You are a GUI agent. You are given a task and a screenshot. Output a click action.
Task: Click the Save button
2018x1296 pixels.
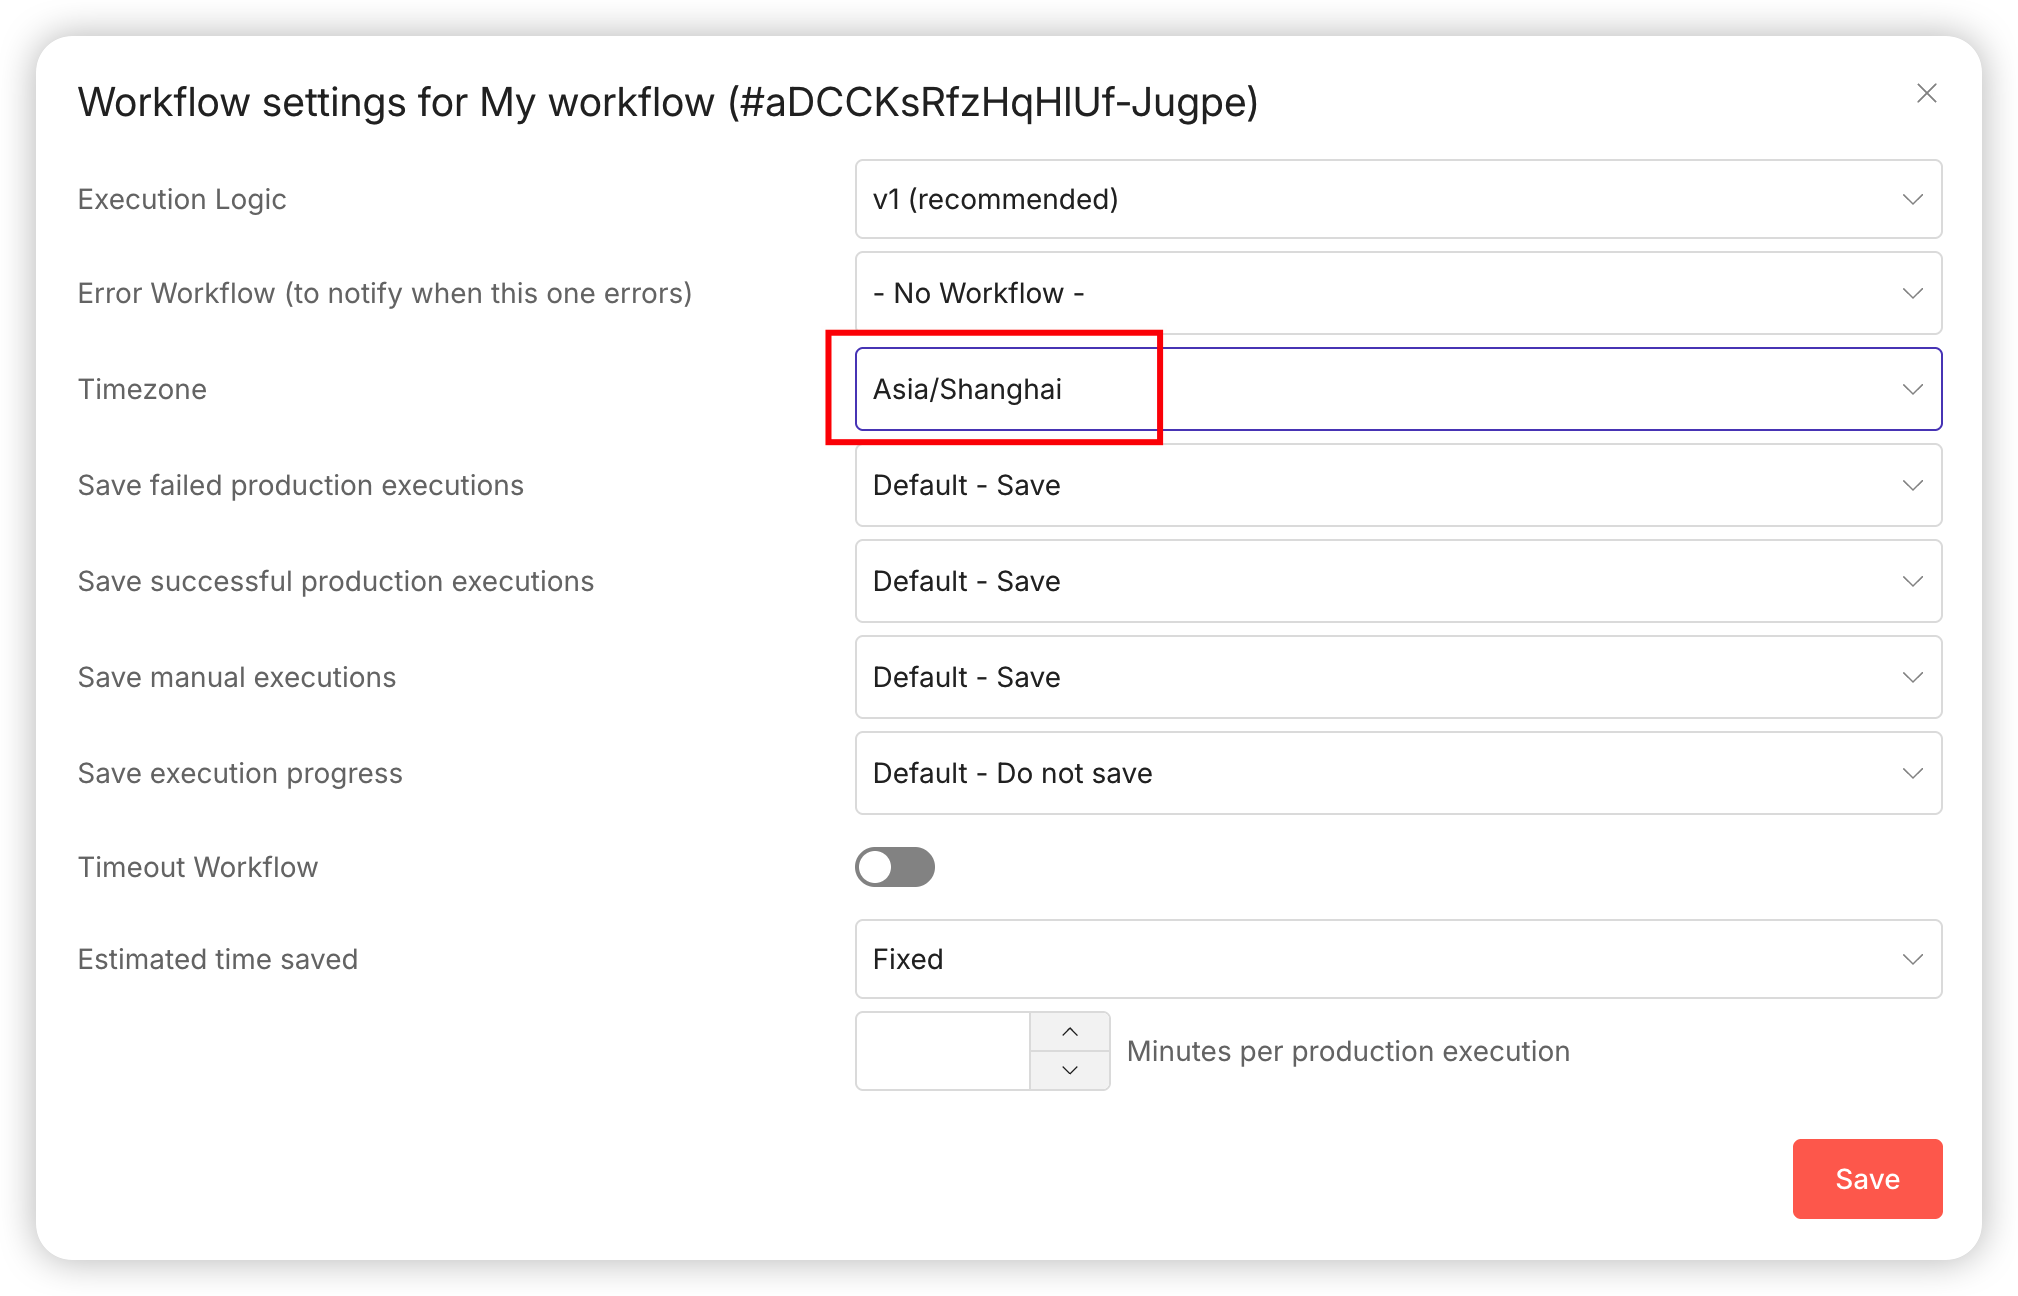coord(1866,1179)
